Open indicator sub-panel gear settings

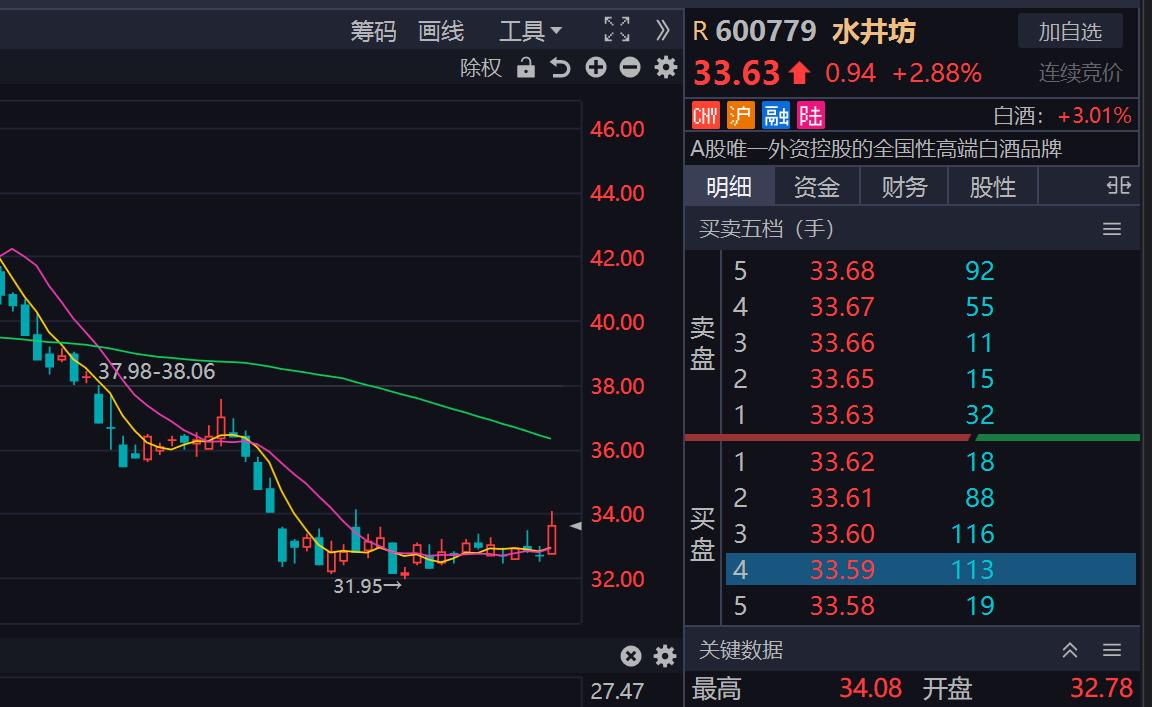coord(665,656)
